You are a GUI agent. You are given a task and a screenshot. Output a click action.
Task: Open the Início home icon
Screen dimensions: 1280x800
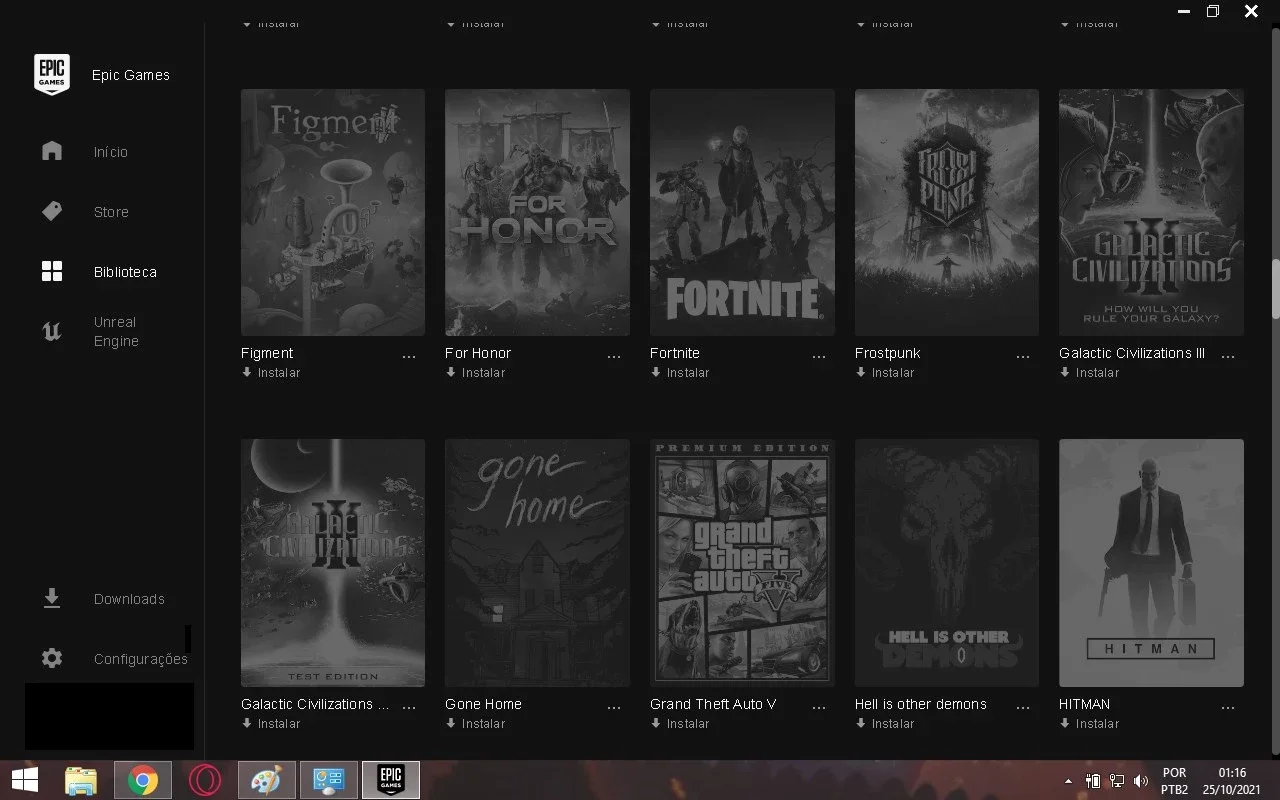point(52,151)
